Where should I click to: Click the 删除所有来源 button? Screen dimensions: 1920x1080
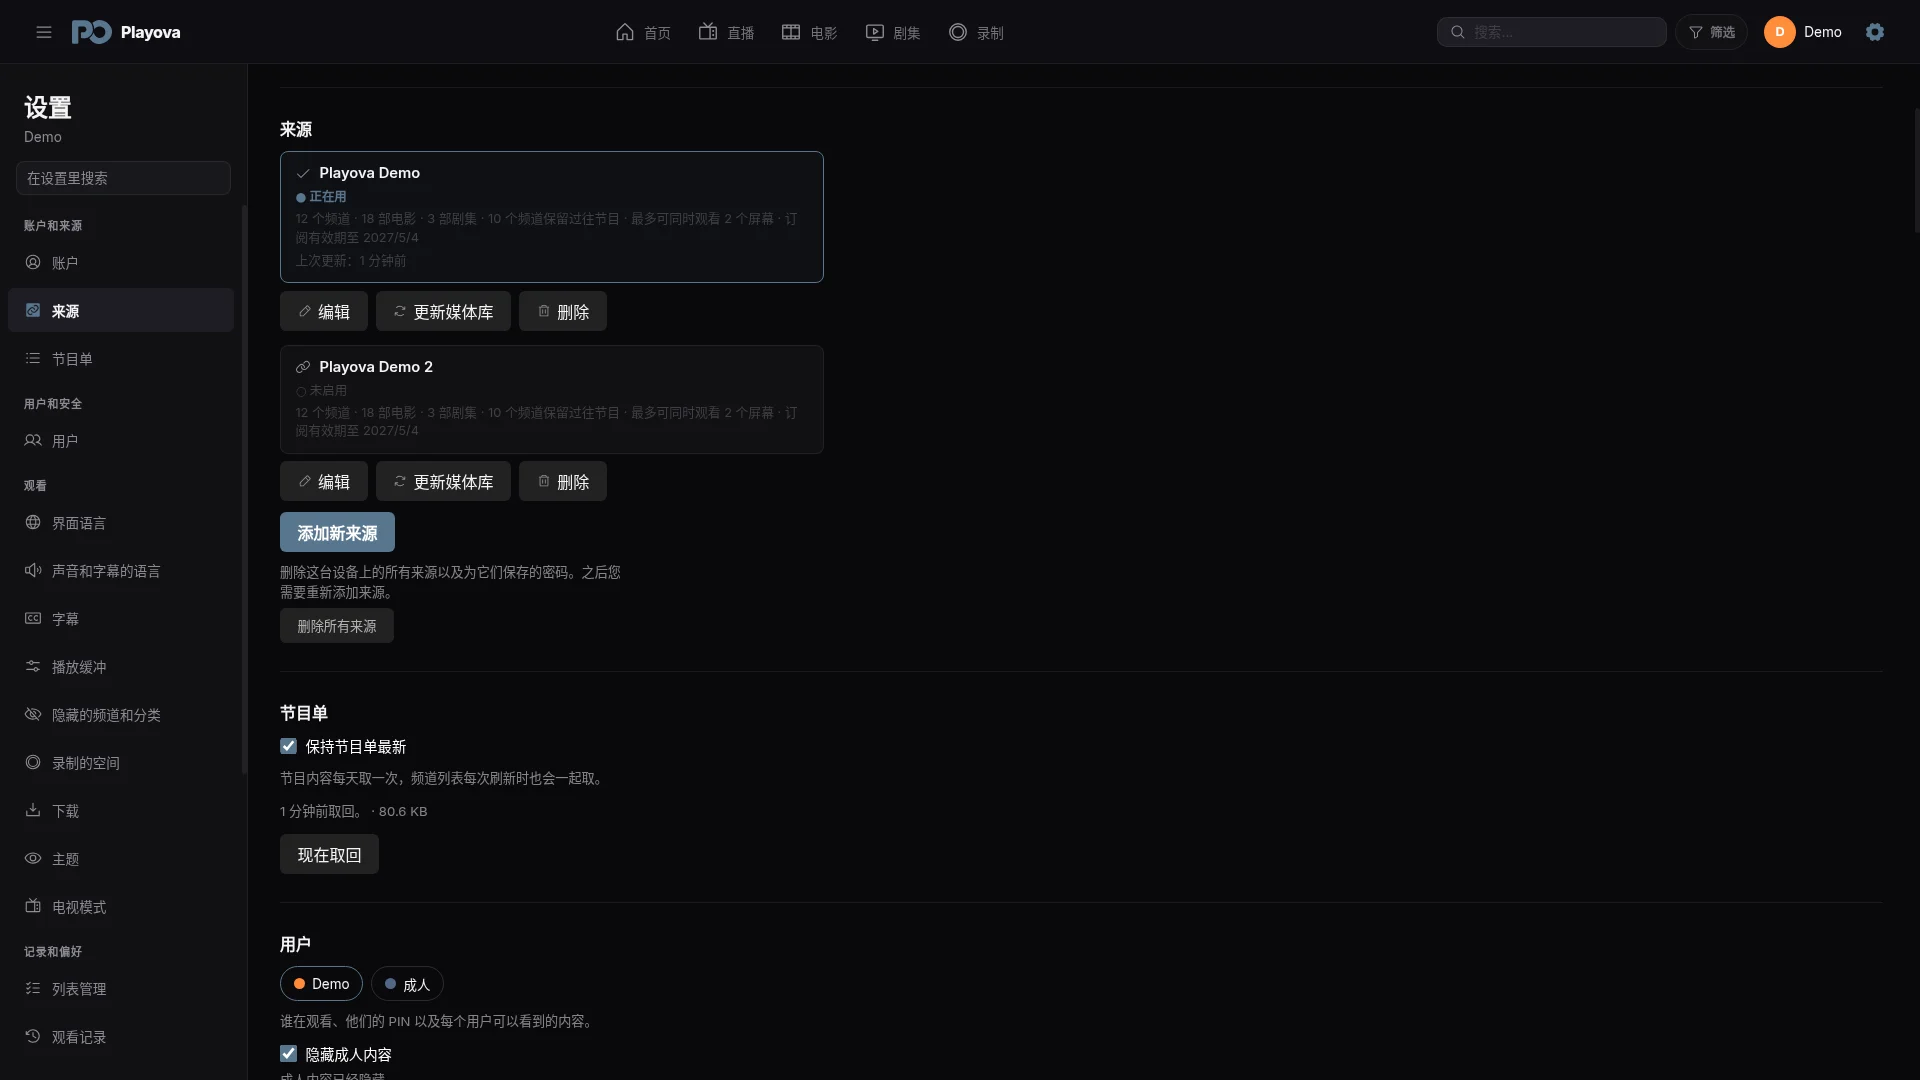tap(337, 626)
